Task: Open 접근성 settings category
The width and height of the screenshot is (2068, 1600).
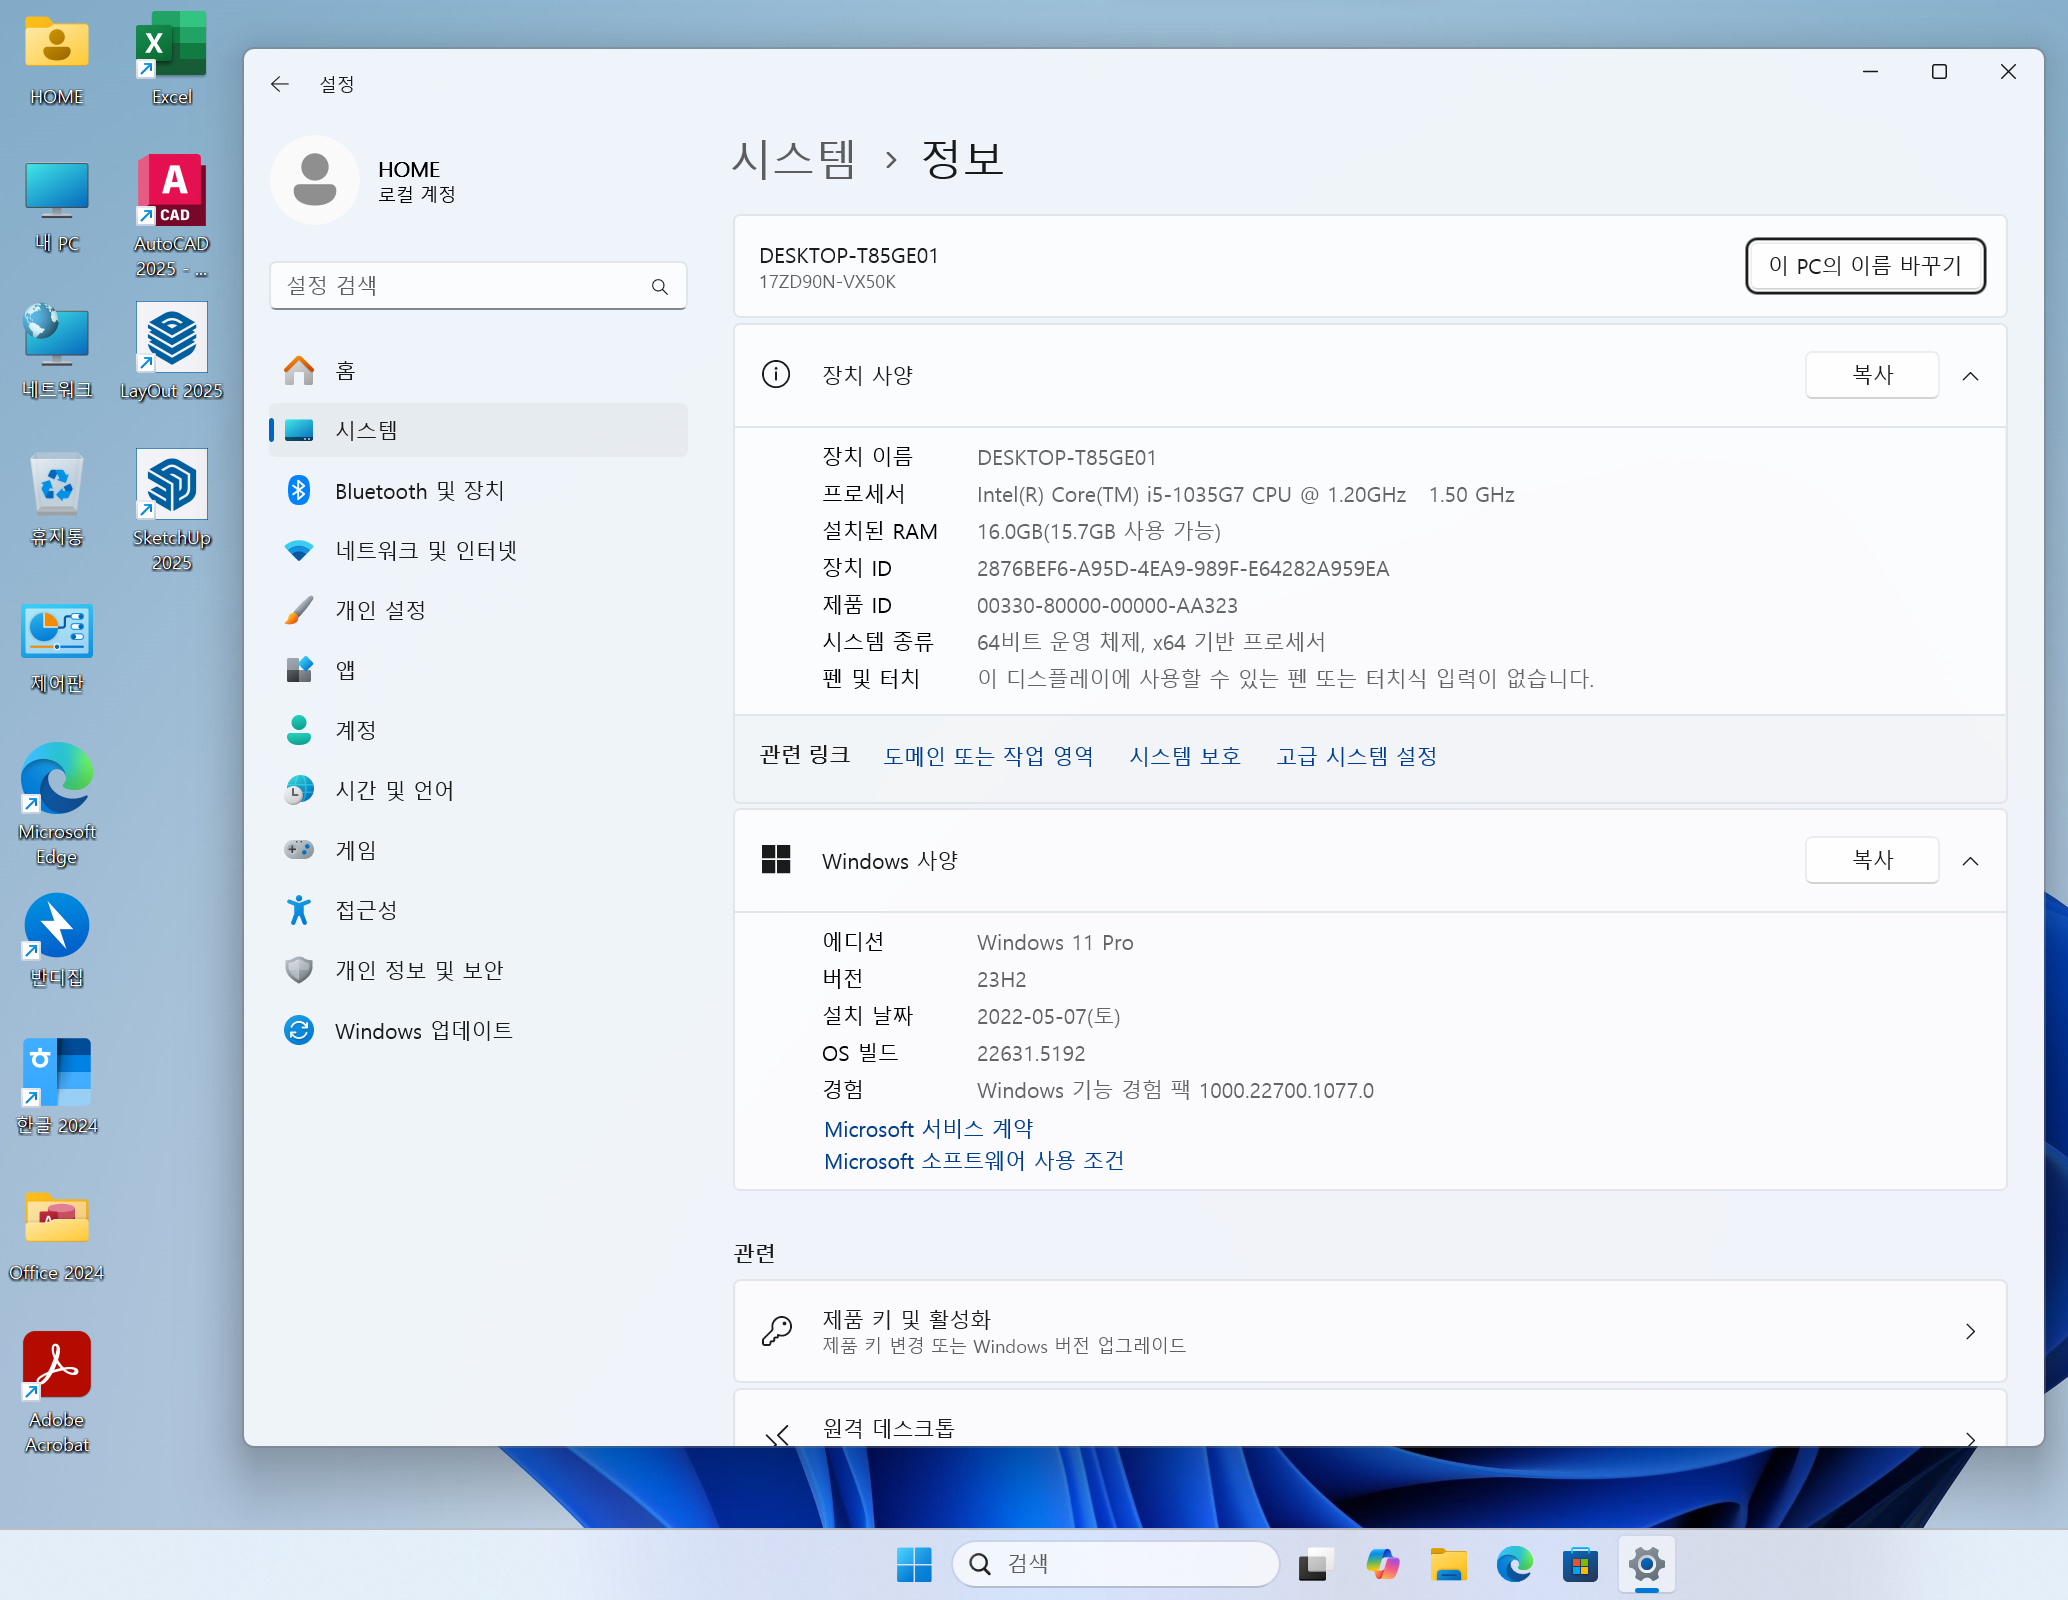Action: 478,910
